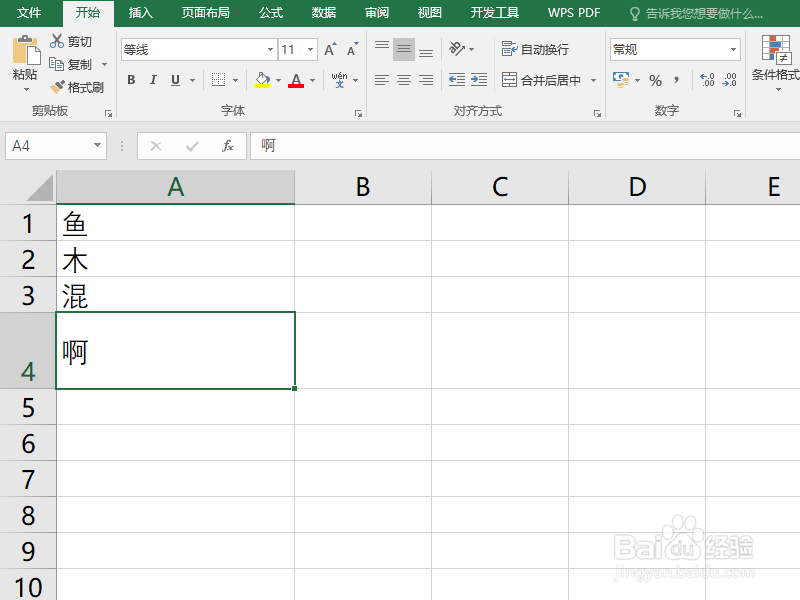Click insert function fx icon

coord(228,146)
